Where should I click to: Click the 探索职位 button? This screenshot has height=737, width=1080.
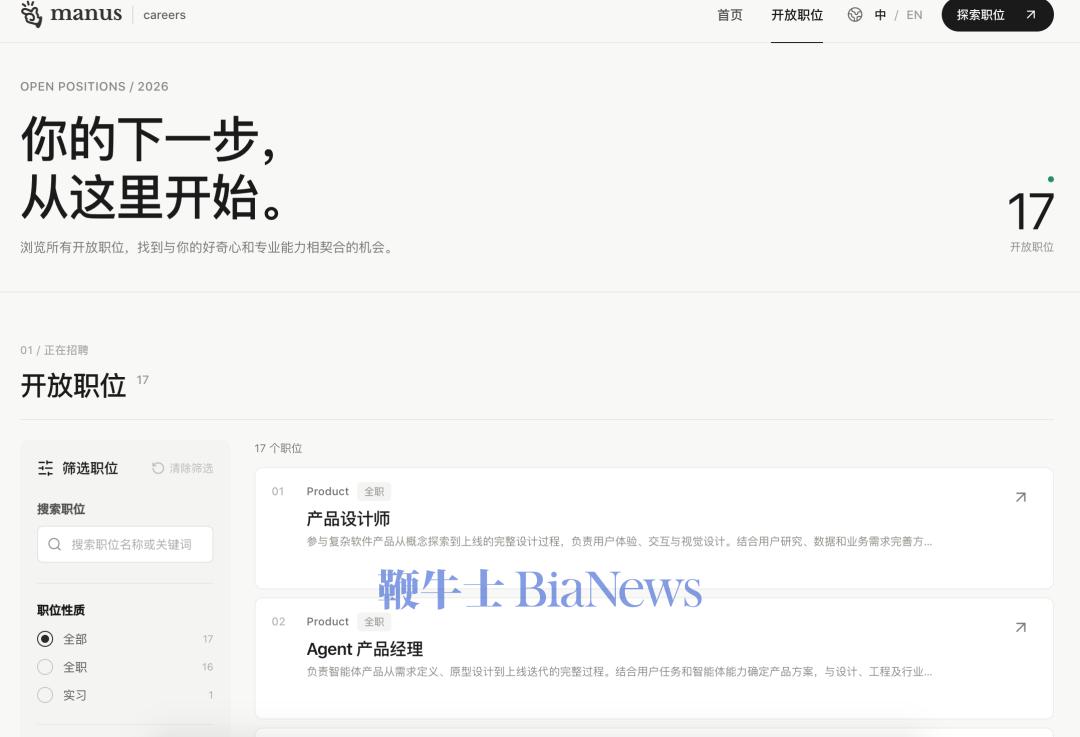click(997, 14)
